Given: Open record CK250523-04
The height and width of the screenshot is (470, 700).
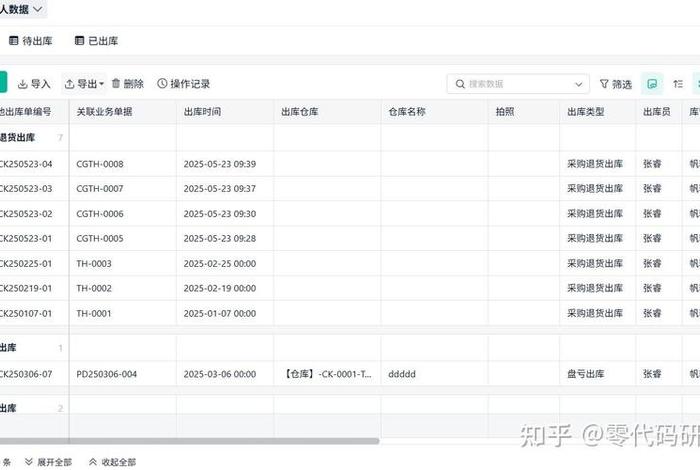Looking at the screenshot, I should 26,164.
